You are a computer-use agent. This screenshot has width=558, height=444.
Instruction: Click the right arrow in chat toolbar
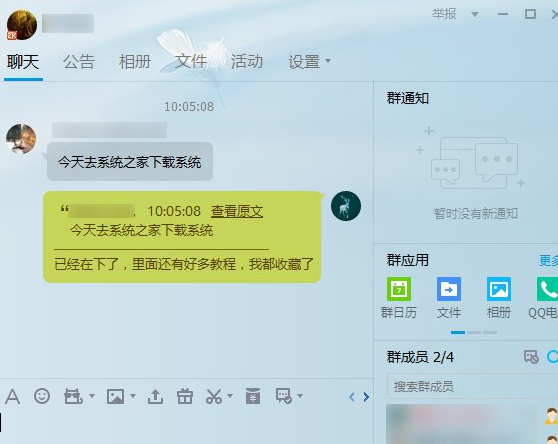[366, 397]
